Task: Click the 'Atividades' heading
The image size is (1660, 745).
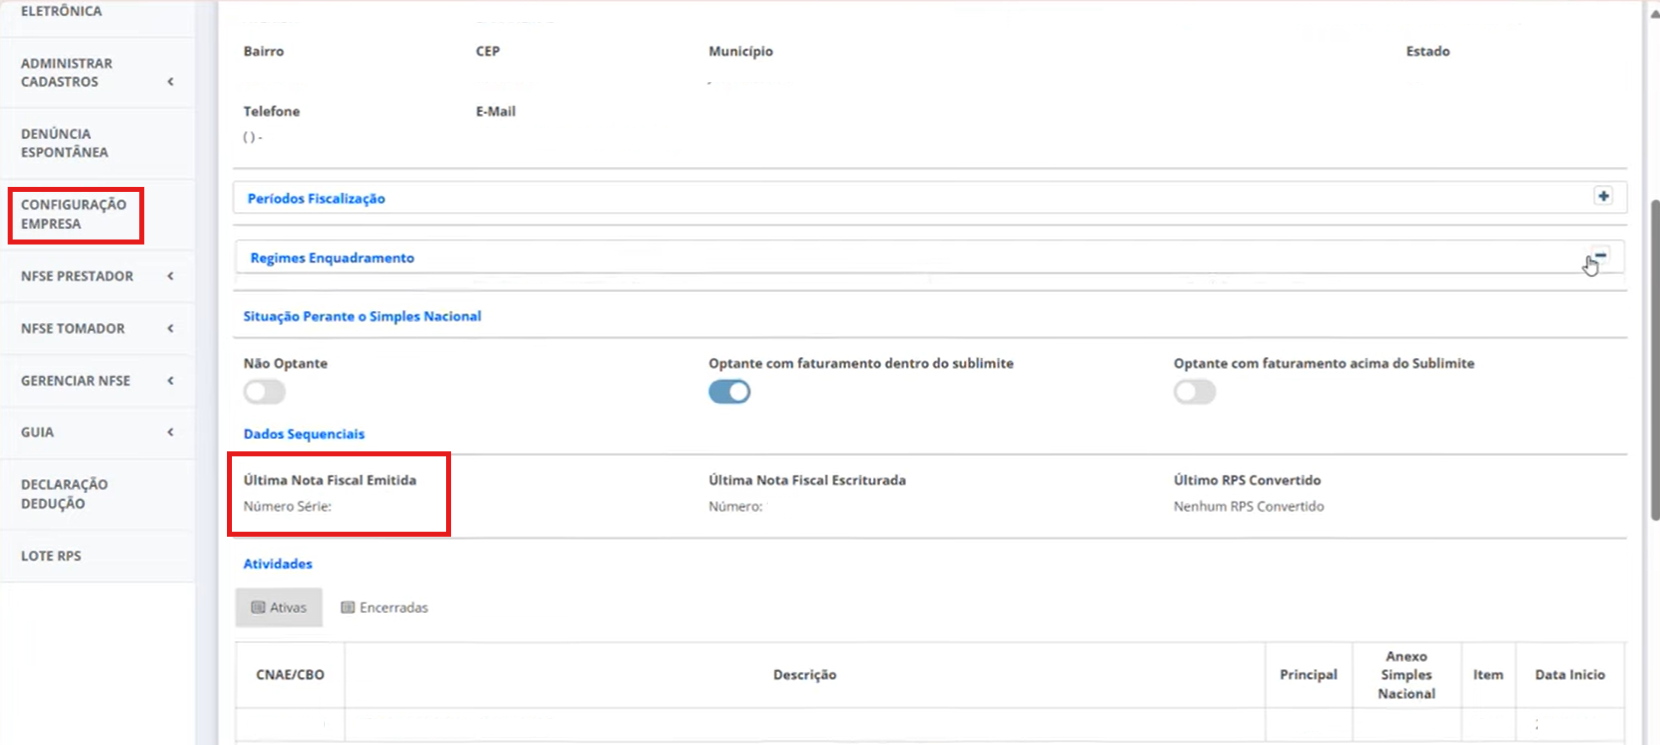Action: (278, 564)
